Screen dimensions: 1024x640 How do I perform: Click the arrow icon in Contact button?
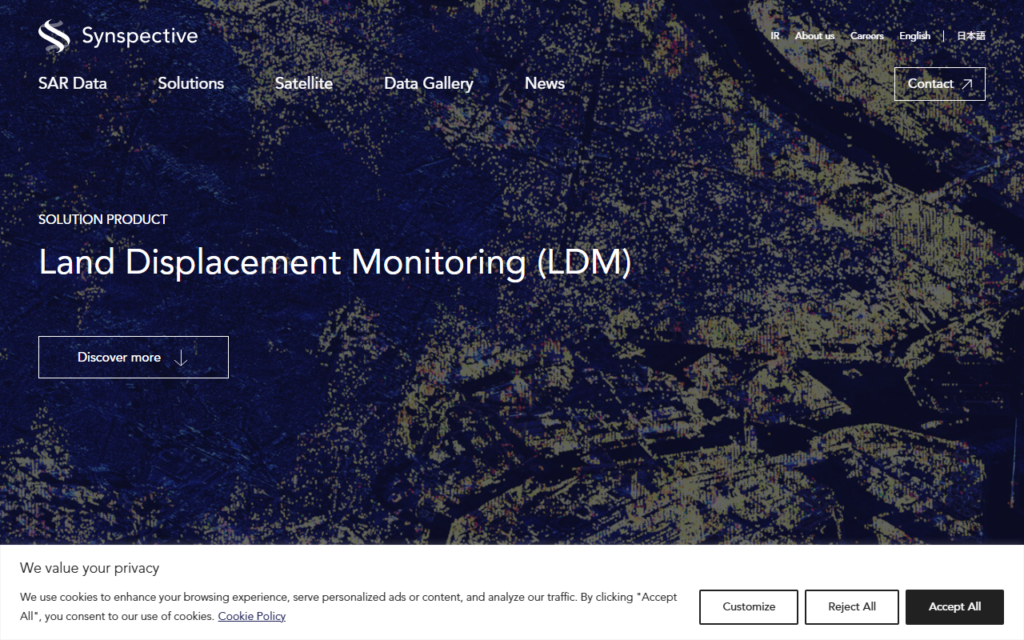(966, 84)
